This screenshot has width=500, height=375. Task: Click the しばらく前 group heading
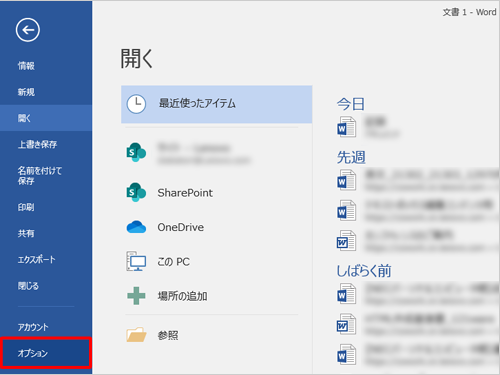364,271
